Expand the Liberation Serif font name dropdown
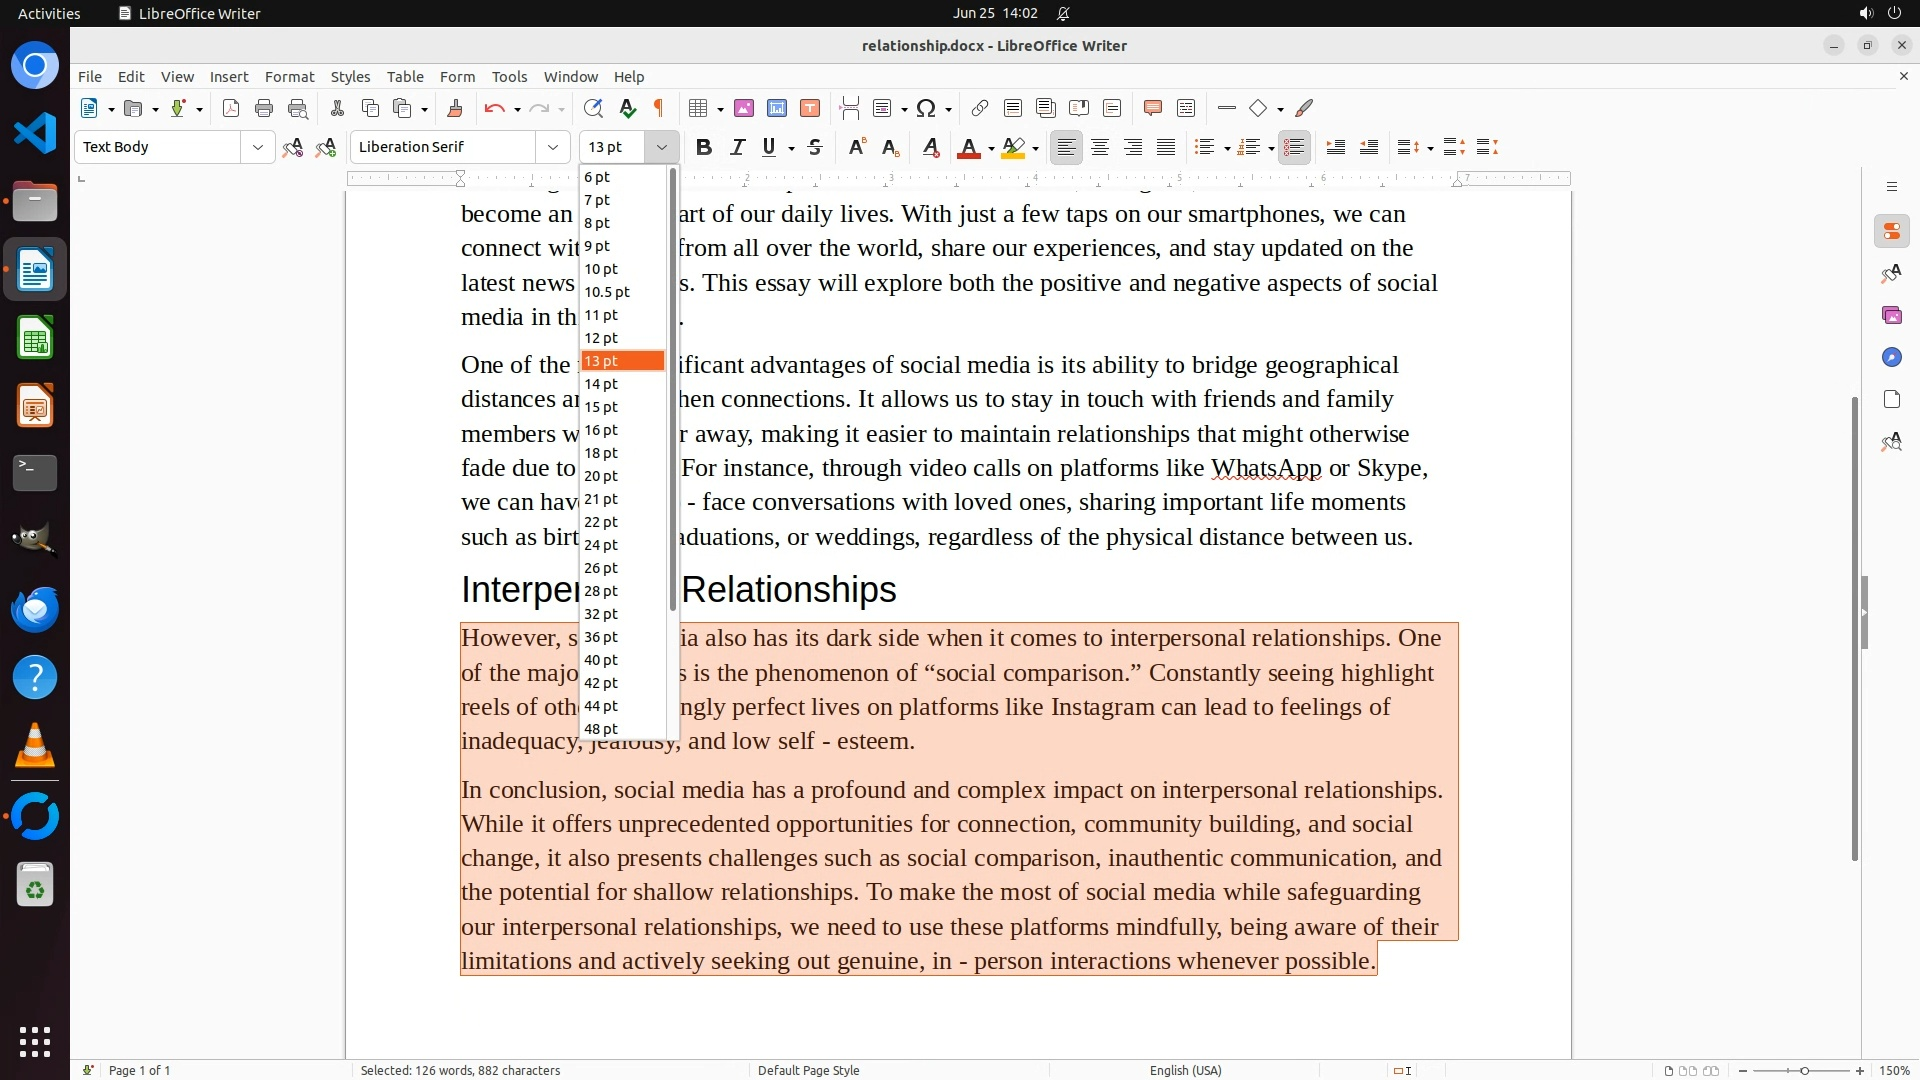This screenshot has height=1080, width=1920. point(553,147)
